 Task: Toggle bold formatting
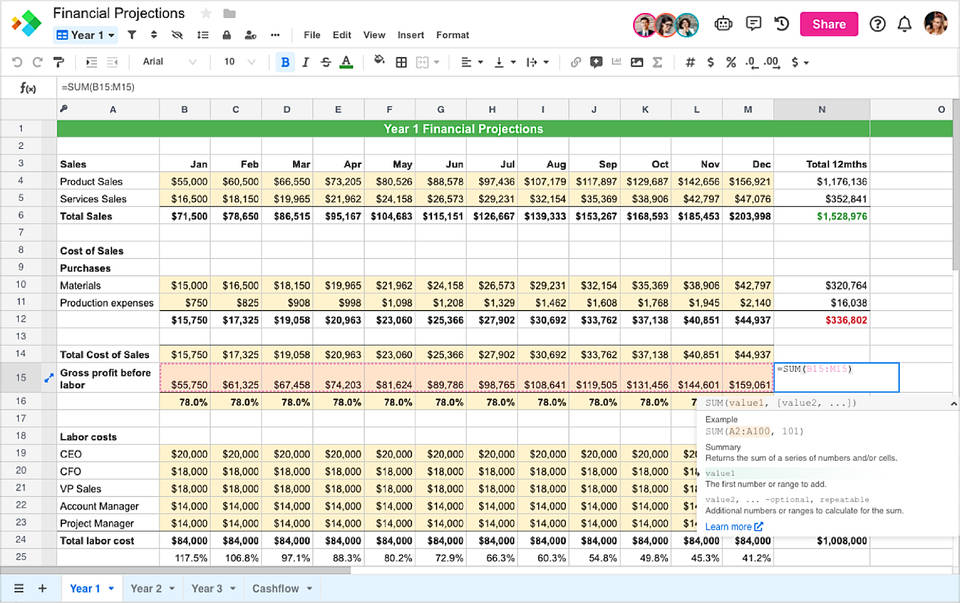(x=285, y=62)
